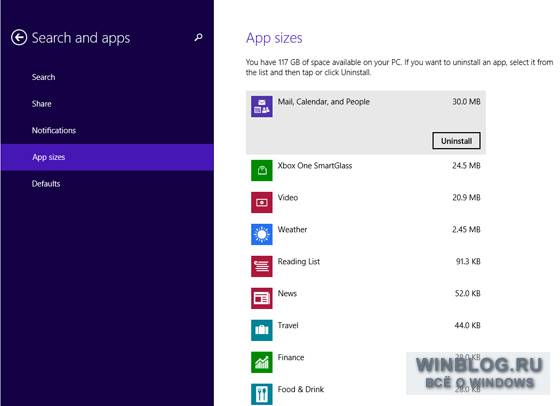Image resolution: width=560 pixels, height=406 pixels.
Task: Click the App sizes page heading
Action: point(274,38)
